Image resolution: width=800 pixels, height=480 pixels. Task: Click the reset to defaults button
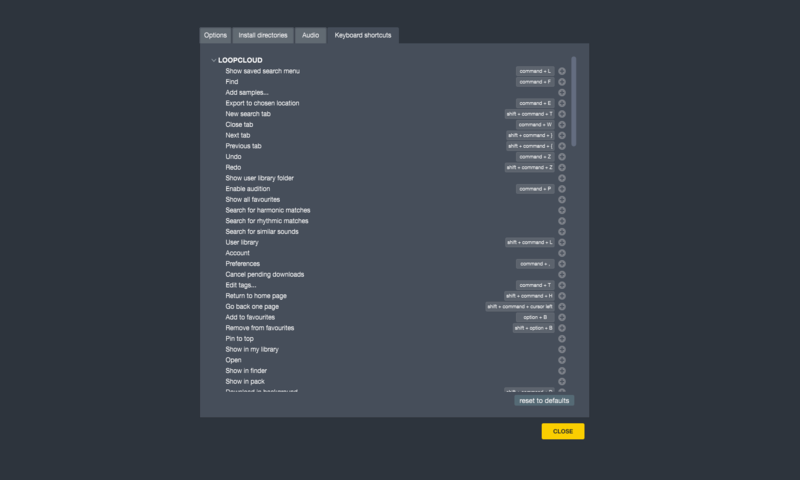pos(544,400)
